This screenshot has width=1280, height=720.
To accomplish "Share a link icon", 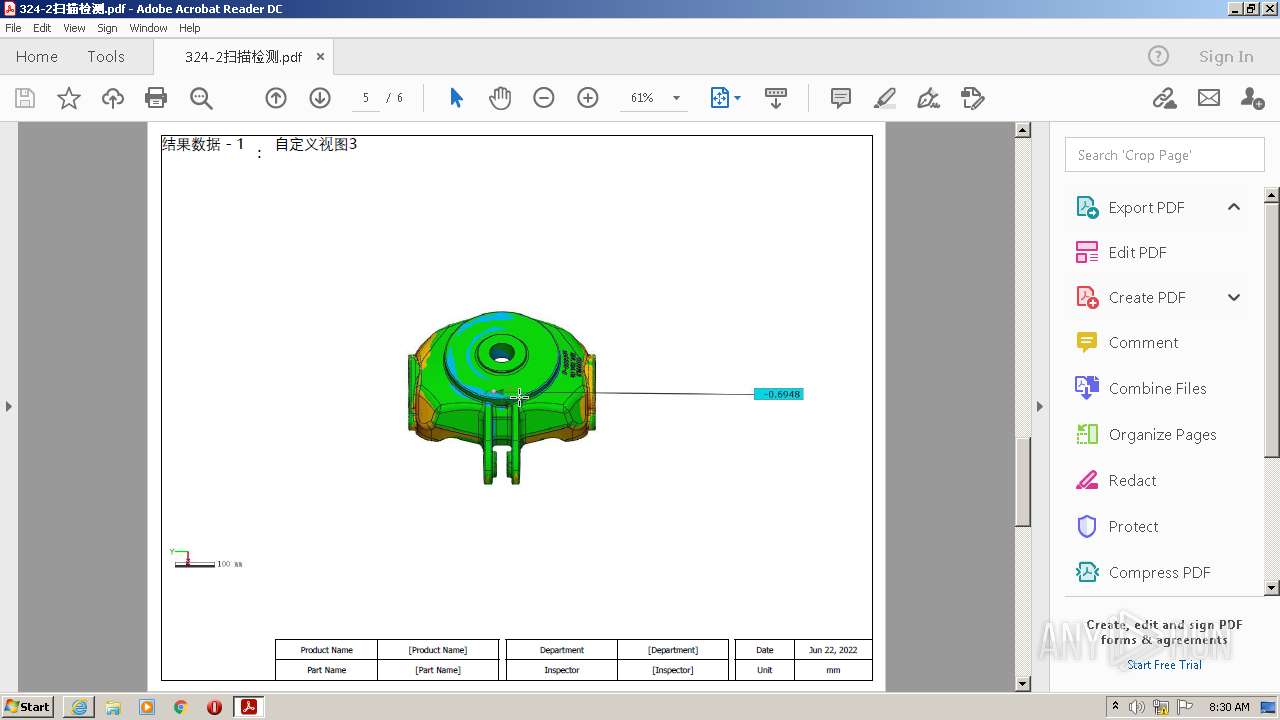I will click(1164, 98).
